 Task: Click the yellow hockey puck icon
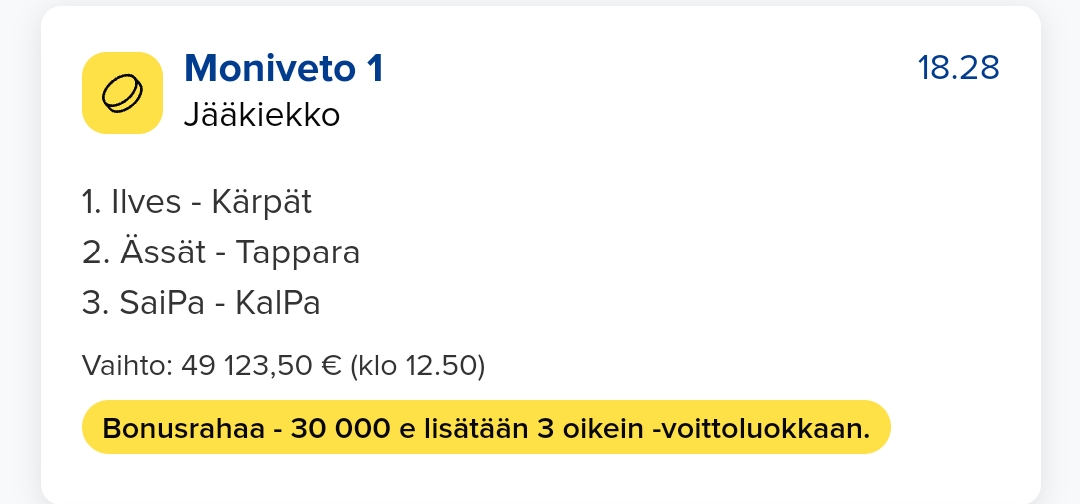click(x=123, y=93)
